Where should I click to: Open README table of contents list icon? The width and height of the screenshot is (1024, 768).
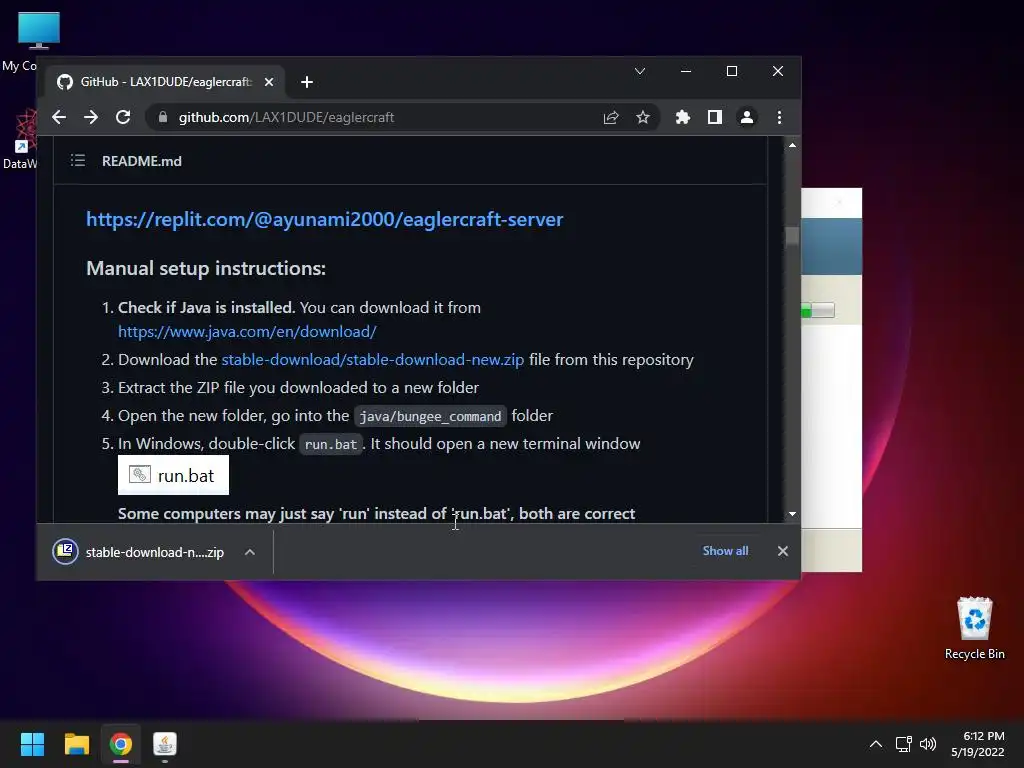tap(78, 161)
